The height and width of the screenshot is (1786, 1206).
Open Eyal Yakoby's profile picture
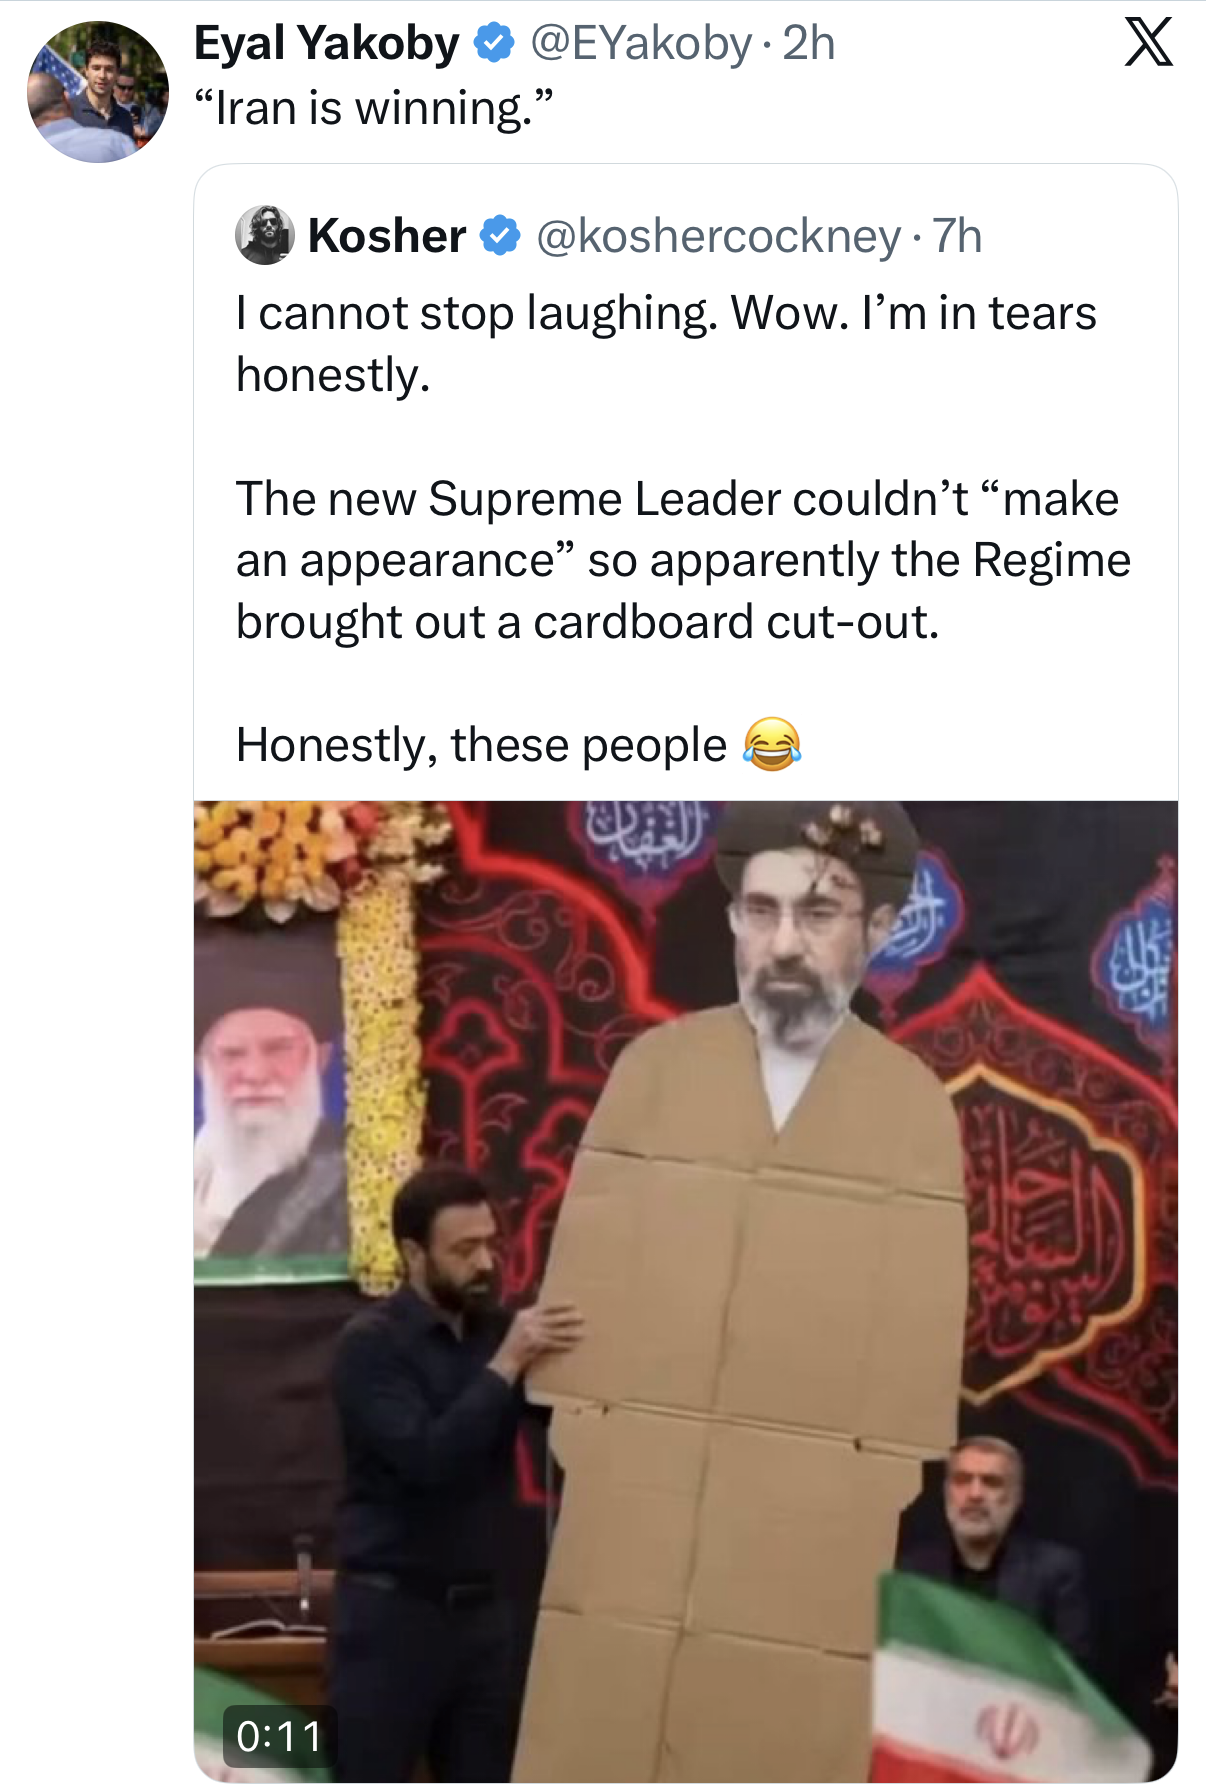[97, 92]
